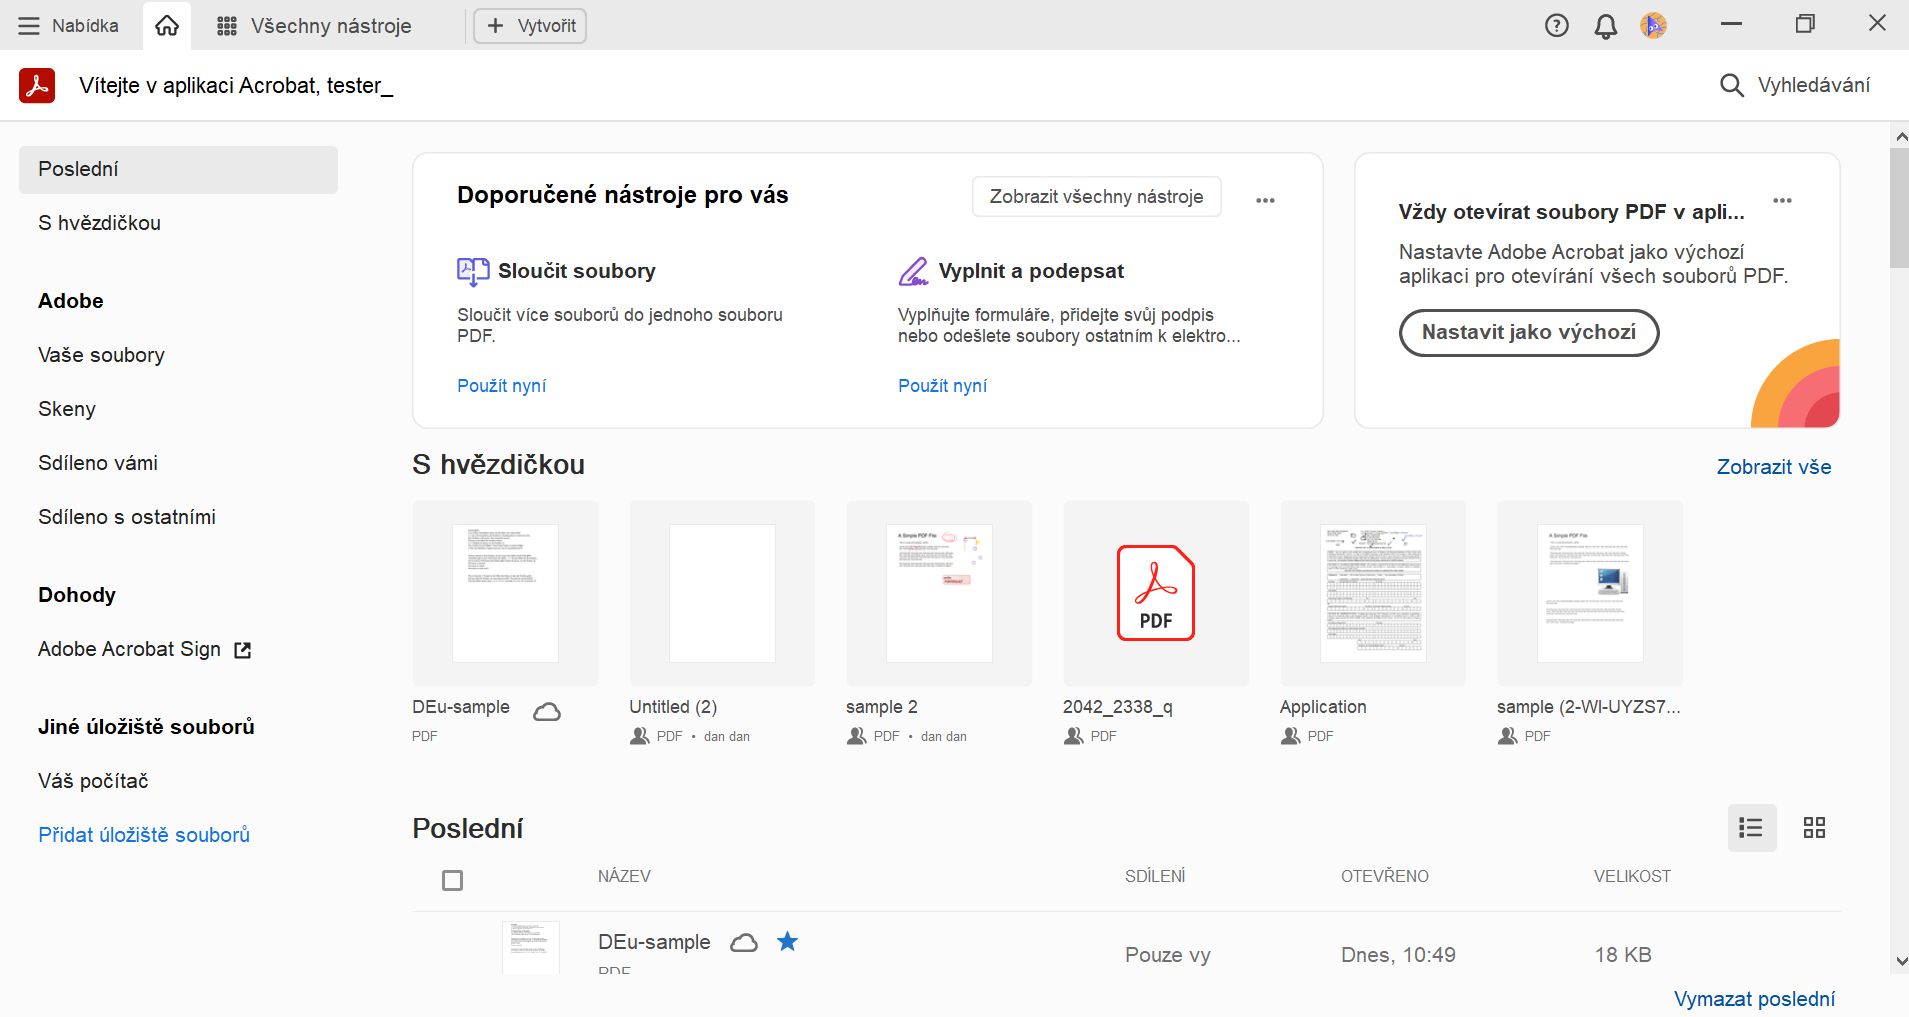Switch Poslední to list view
Image resolution: width=1909 pixels, height=1017 pixels.
pyautogui.click(x=1751, y=827)
